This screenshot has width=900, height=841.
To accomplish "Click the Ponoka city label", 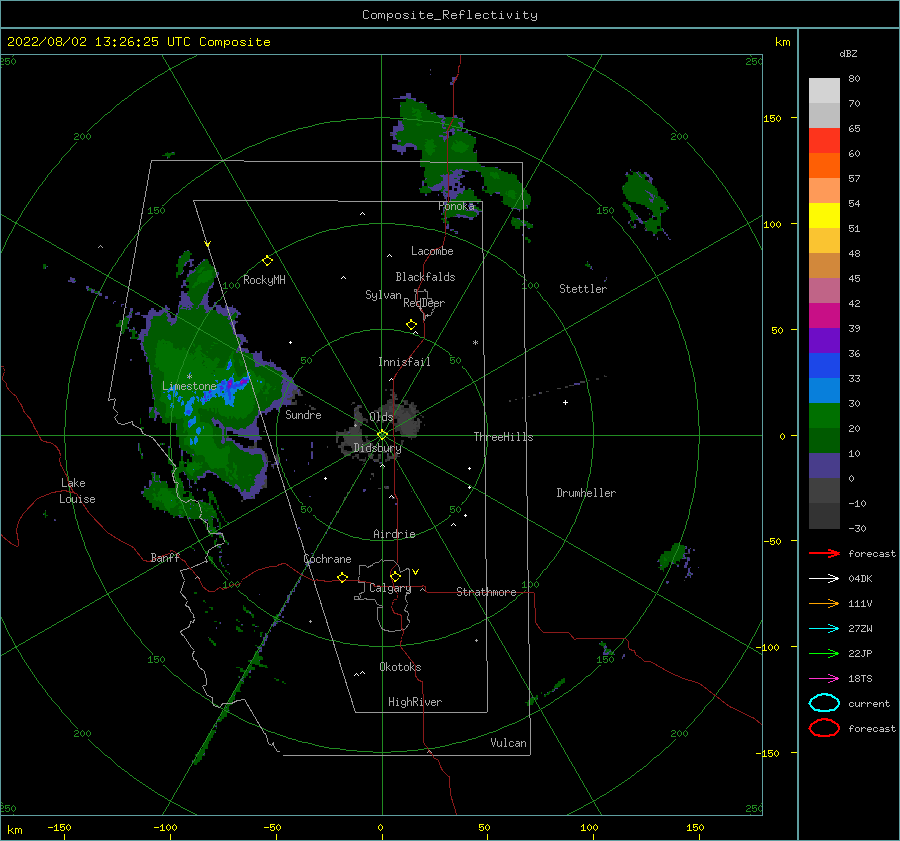I will (x=456, y=206).
